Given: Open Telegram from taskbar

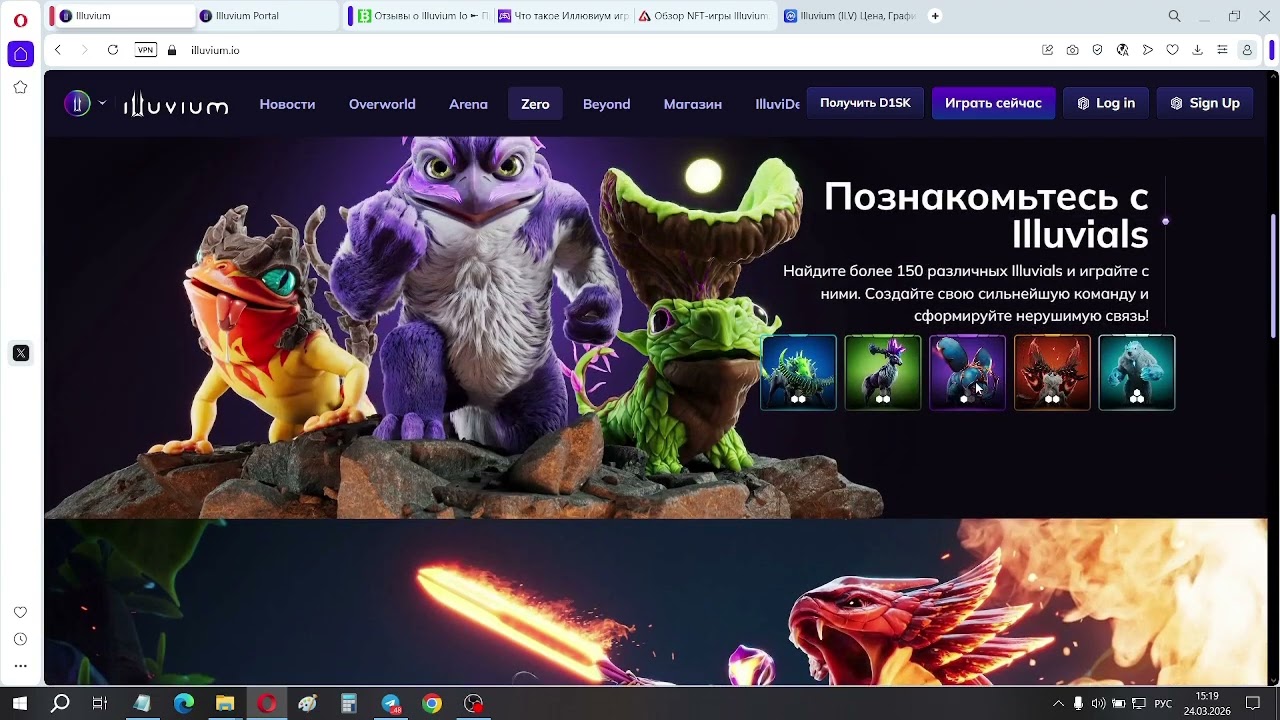Looking at the screenshot, I should pos(390,703).
